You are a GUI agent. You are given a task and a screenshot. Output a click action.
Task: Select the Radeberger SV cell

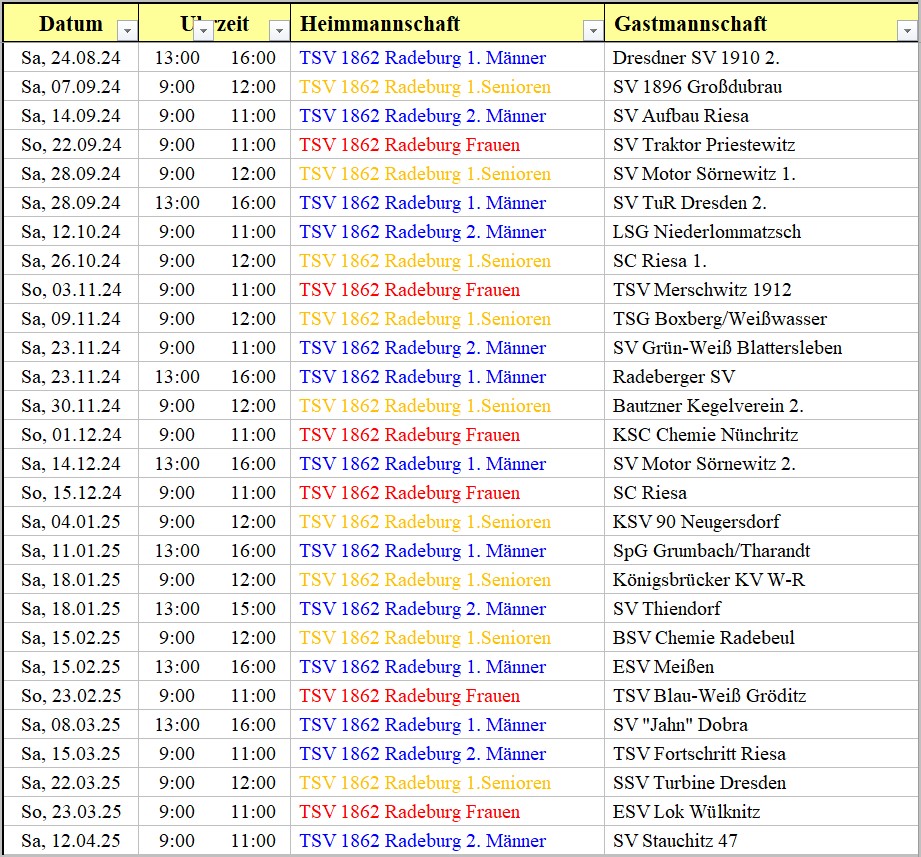click(762, 377)
